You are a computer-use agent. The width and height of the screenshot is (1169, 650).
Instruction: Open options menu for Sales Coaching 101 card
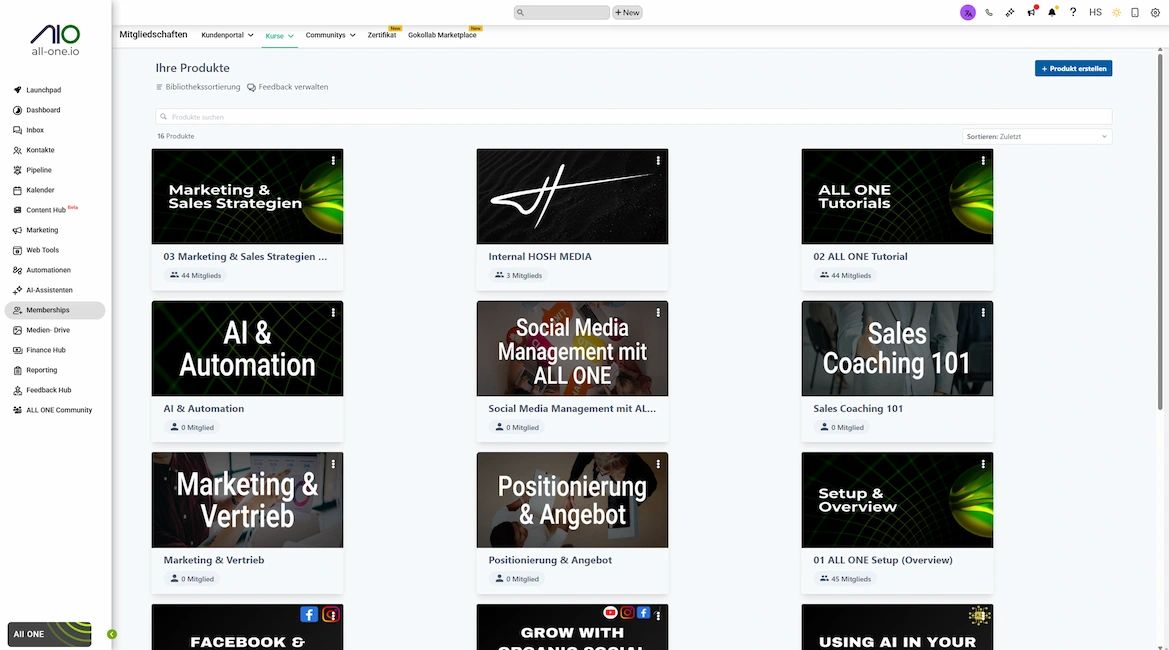[983, 312]
